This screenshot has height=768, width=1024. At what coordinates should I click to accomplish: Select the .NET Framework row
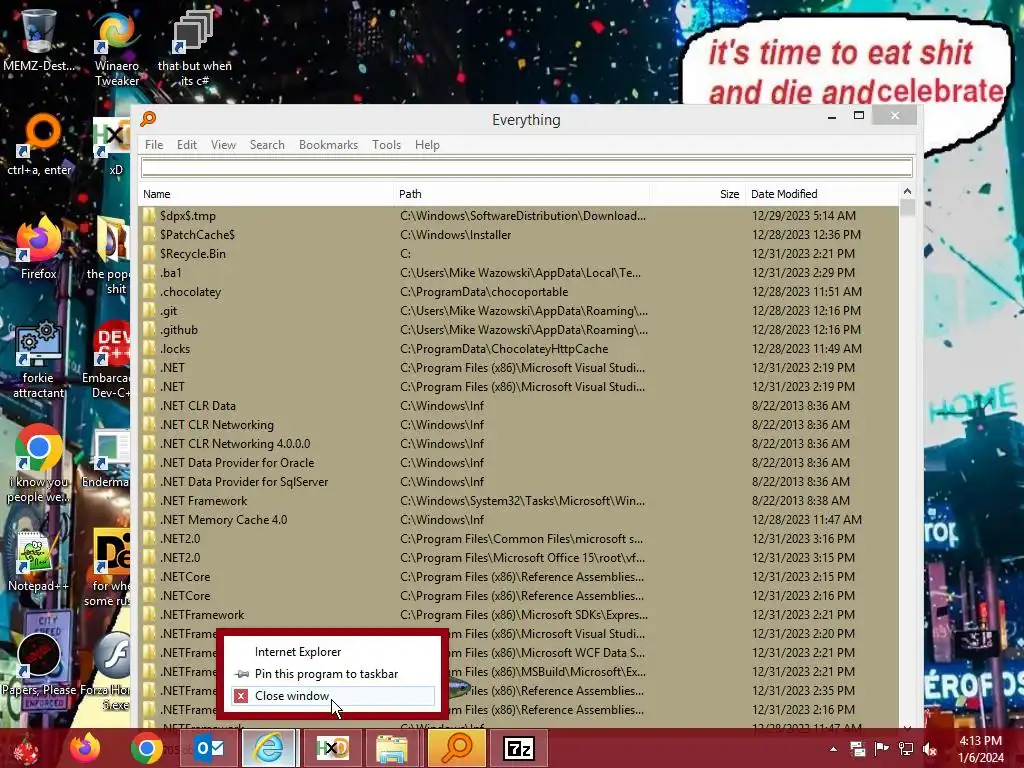[518, 501]
